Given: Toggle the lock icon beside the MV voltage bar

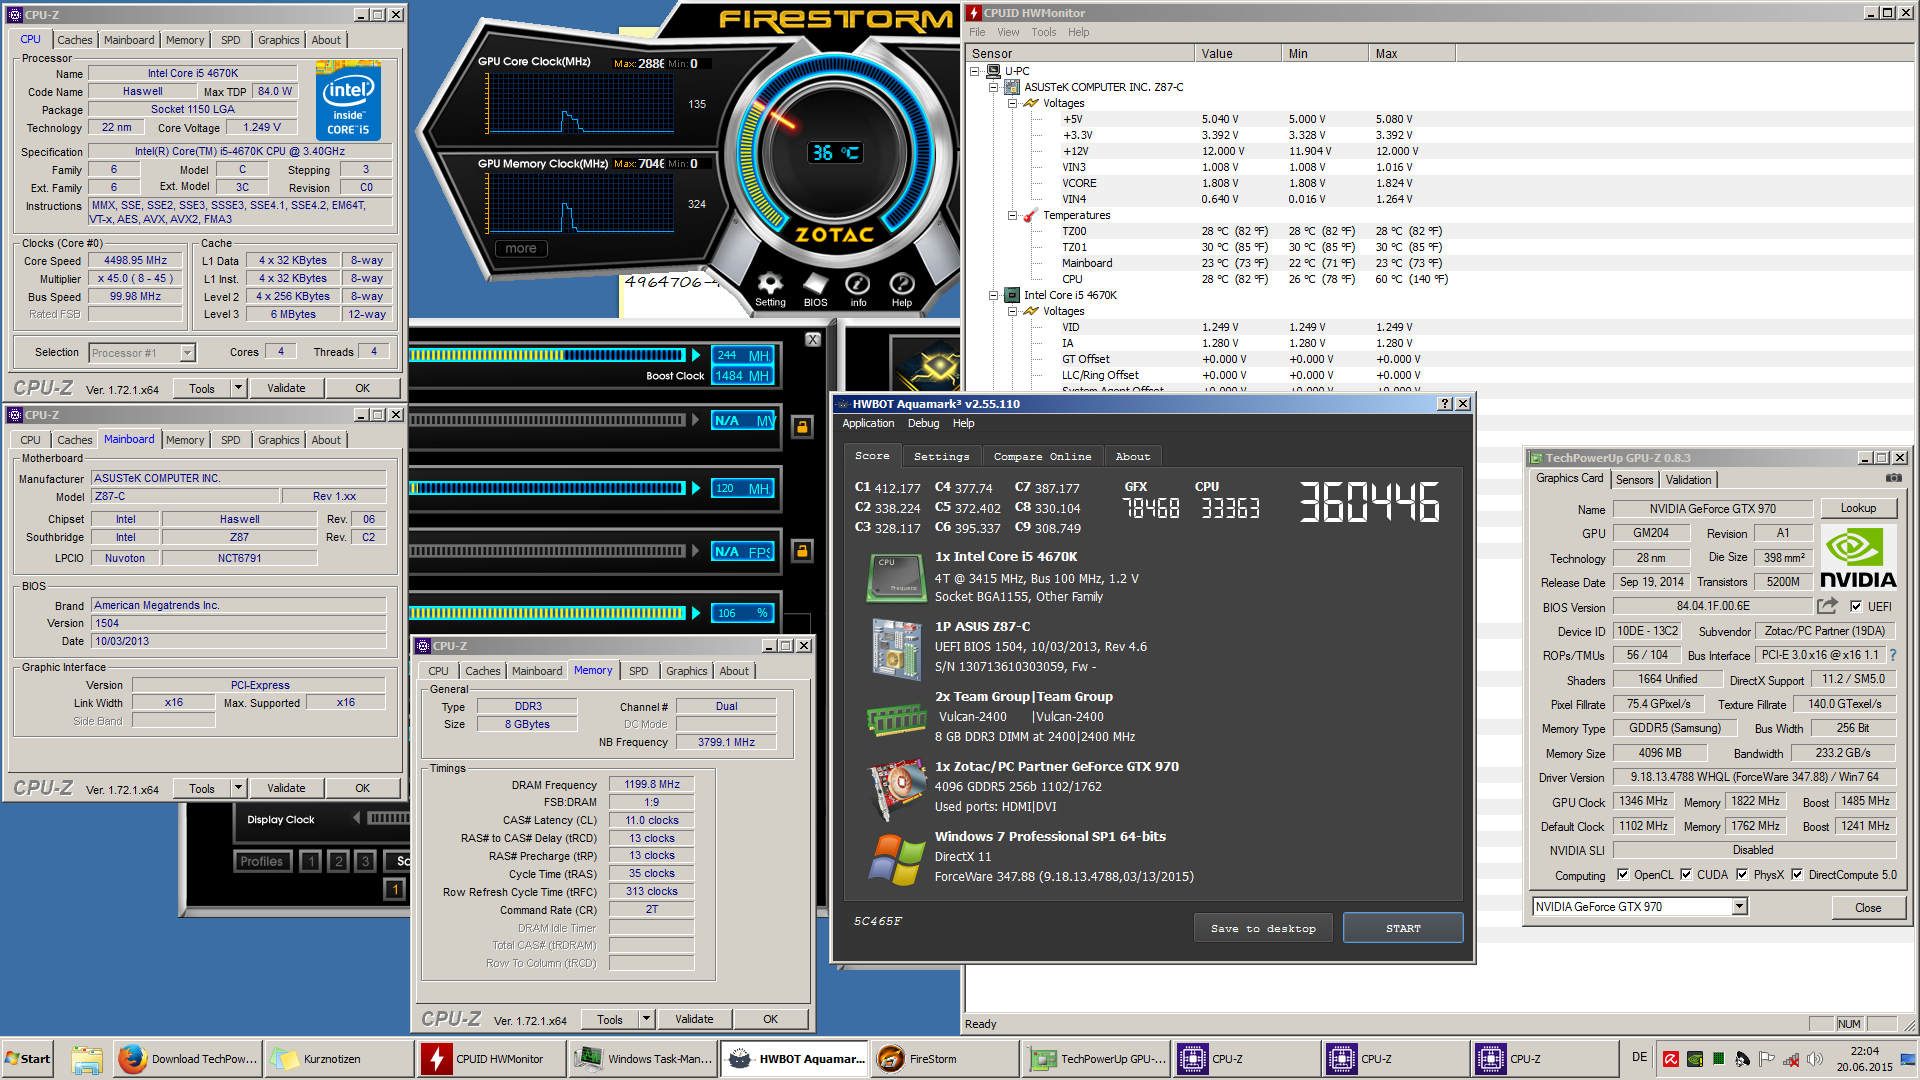Looking at the screenshot, I should point(801,427).
